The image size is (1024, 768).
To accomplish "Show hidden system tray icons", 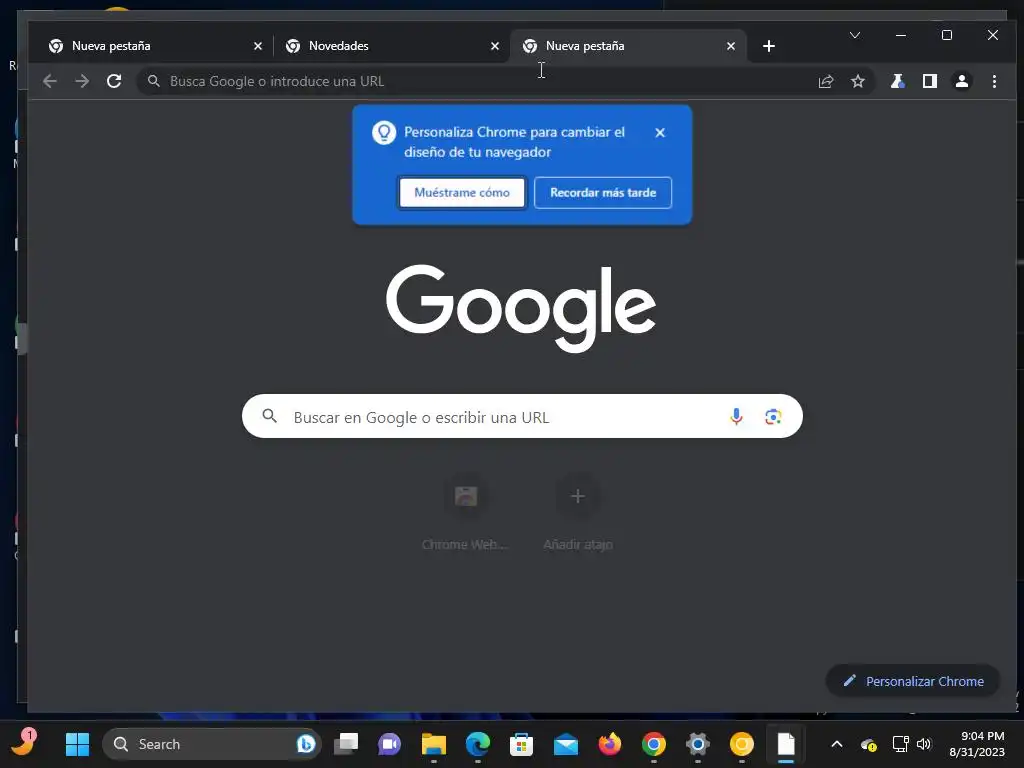I will point(837,744).
